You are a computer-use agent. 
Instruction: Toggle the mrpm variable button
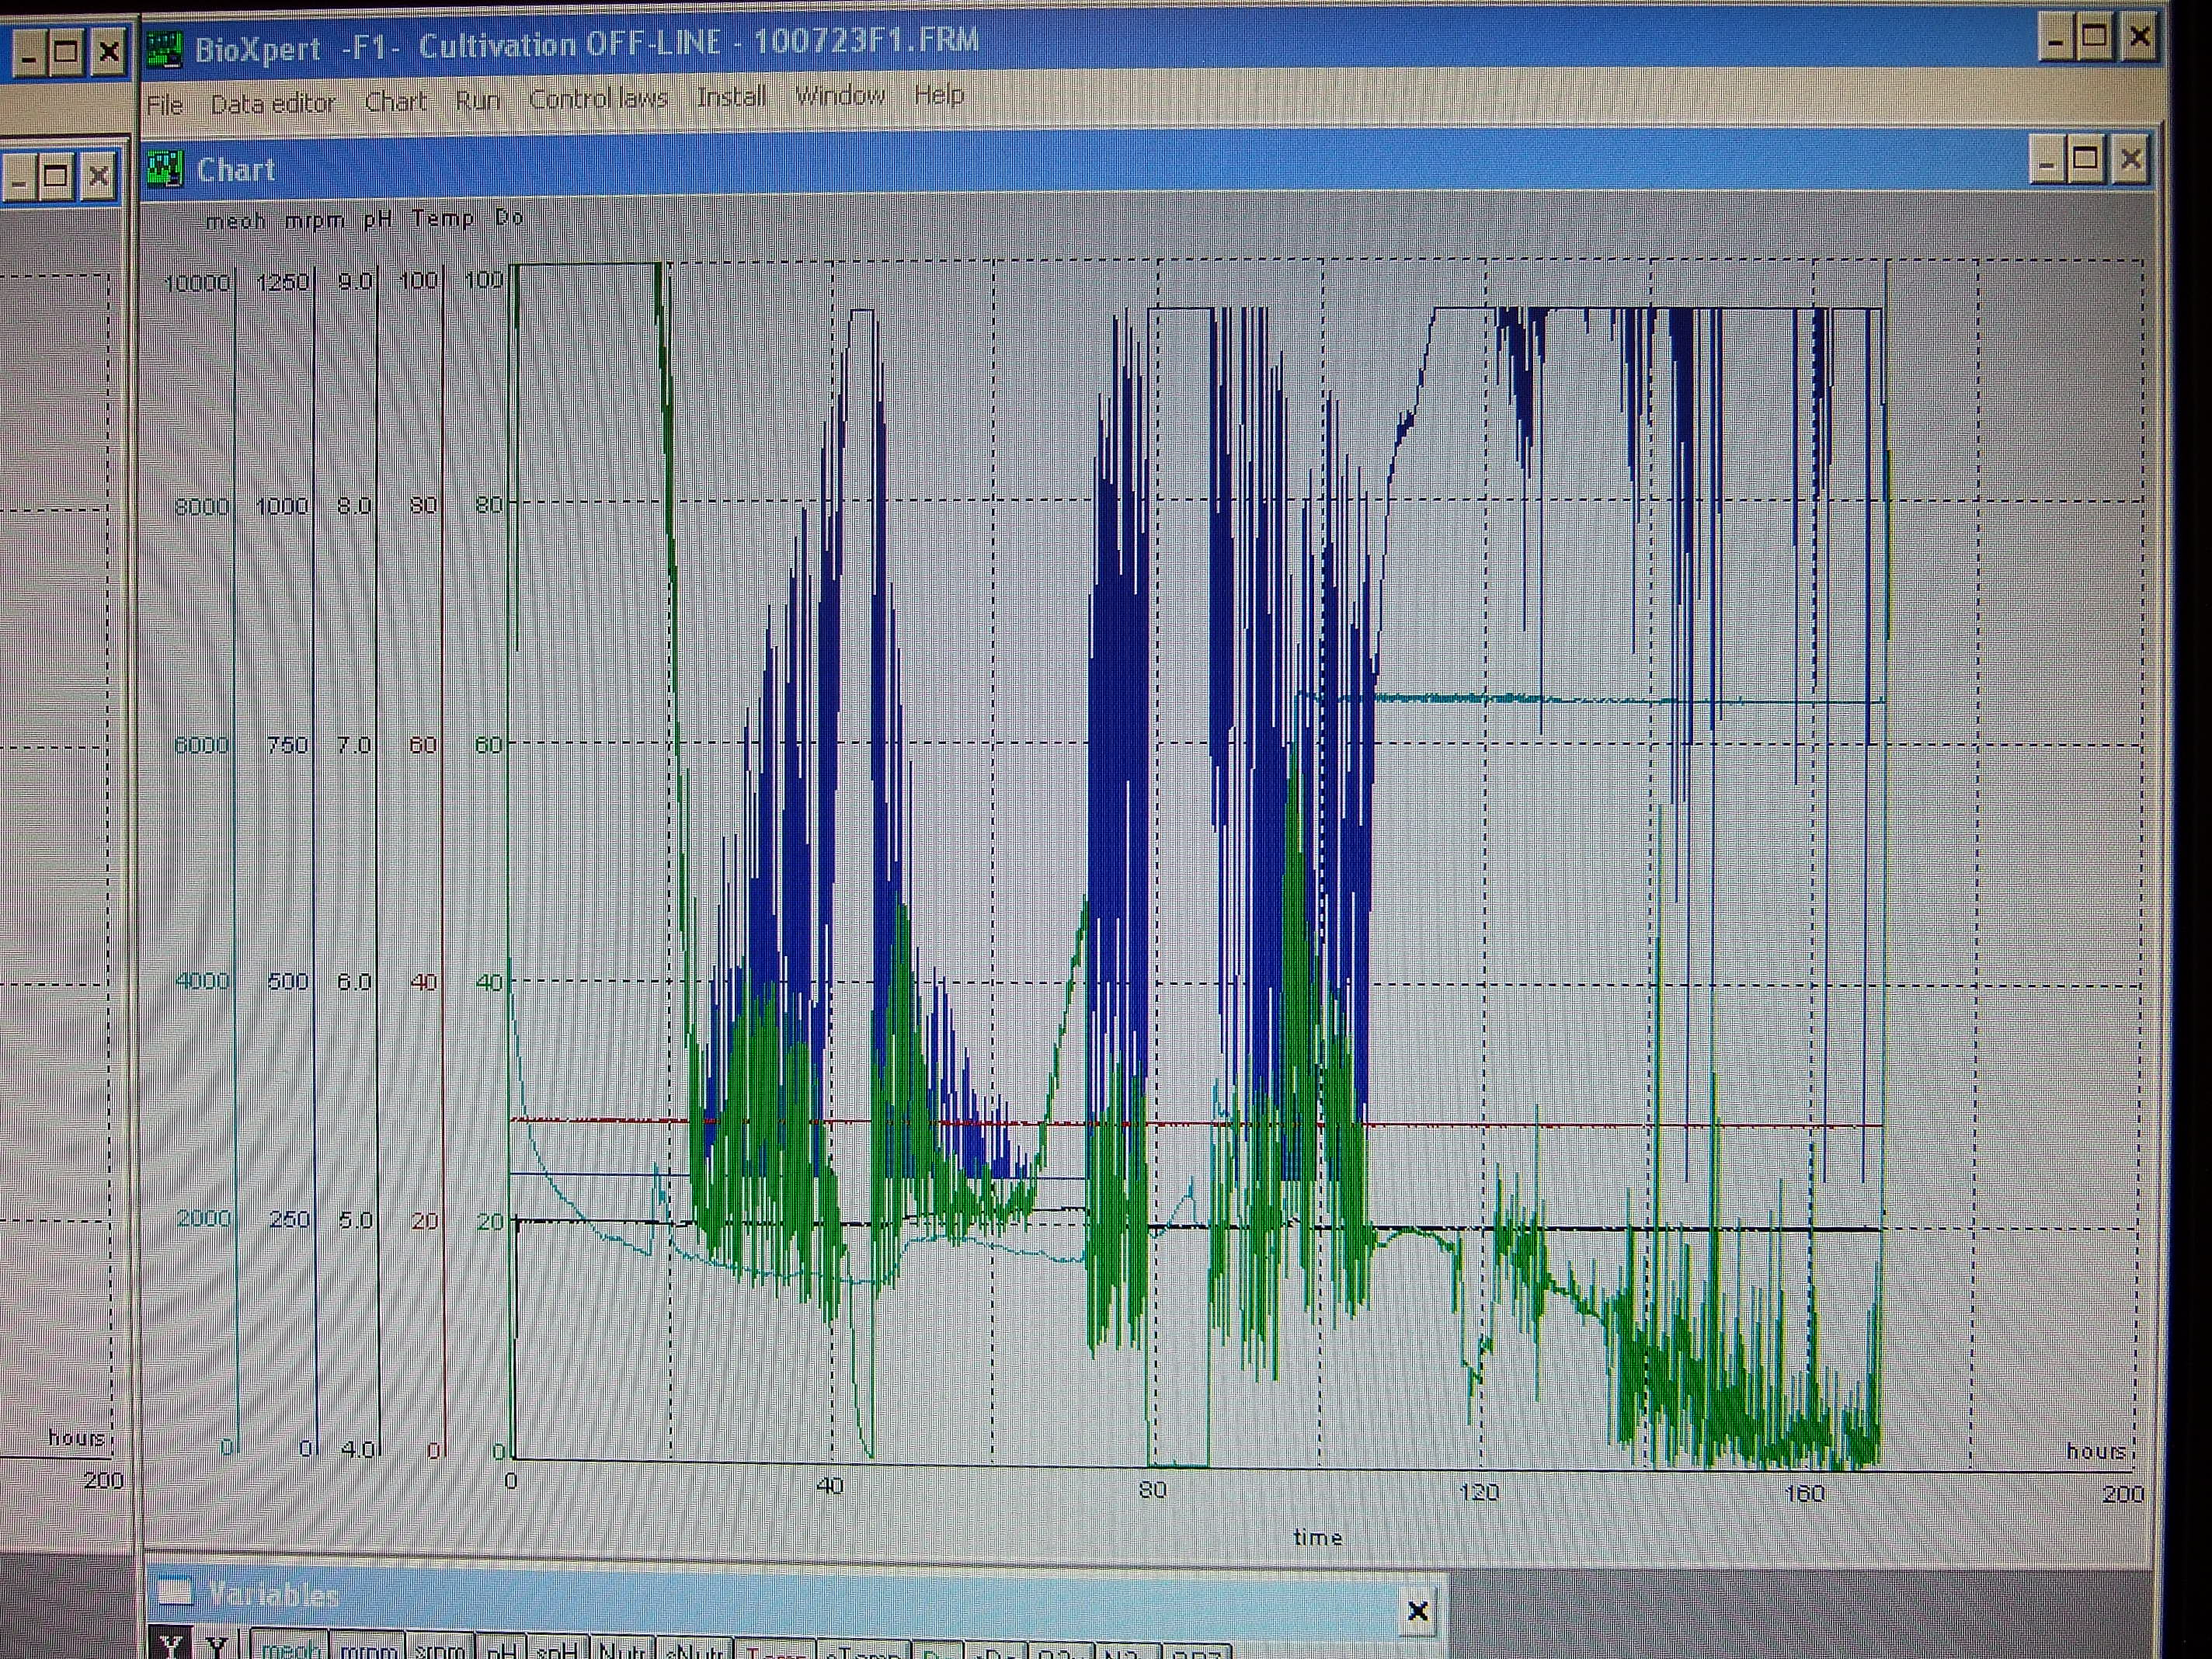(367, 1650)
